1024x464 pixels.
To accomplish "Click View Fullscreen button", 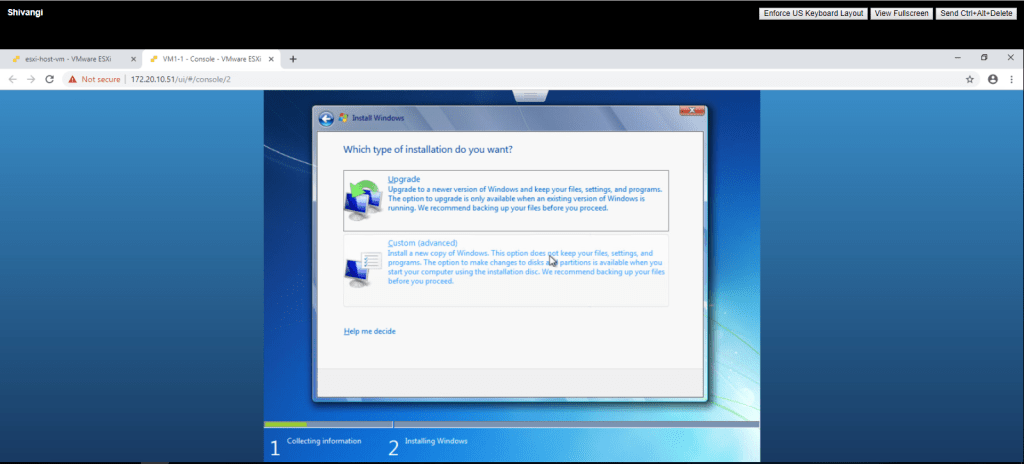I will tap(901, 13).
